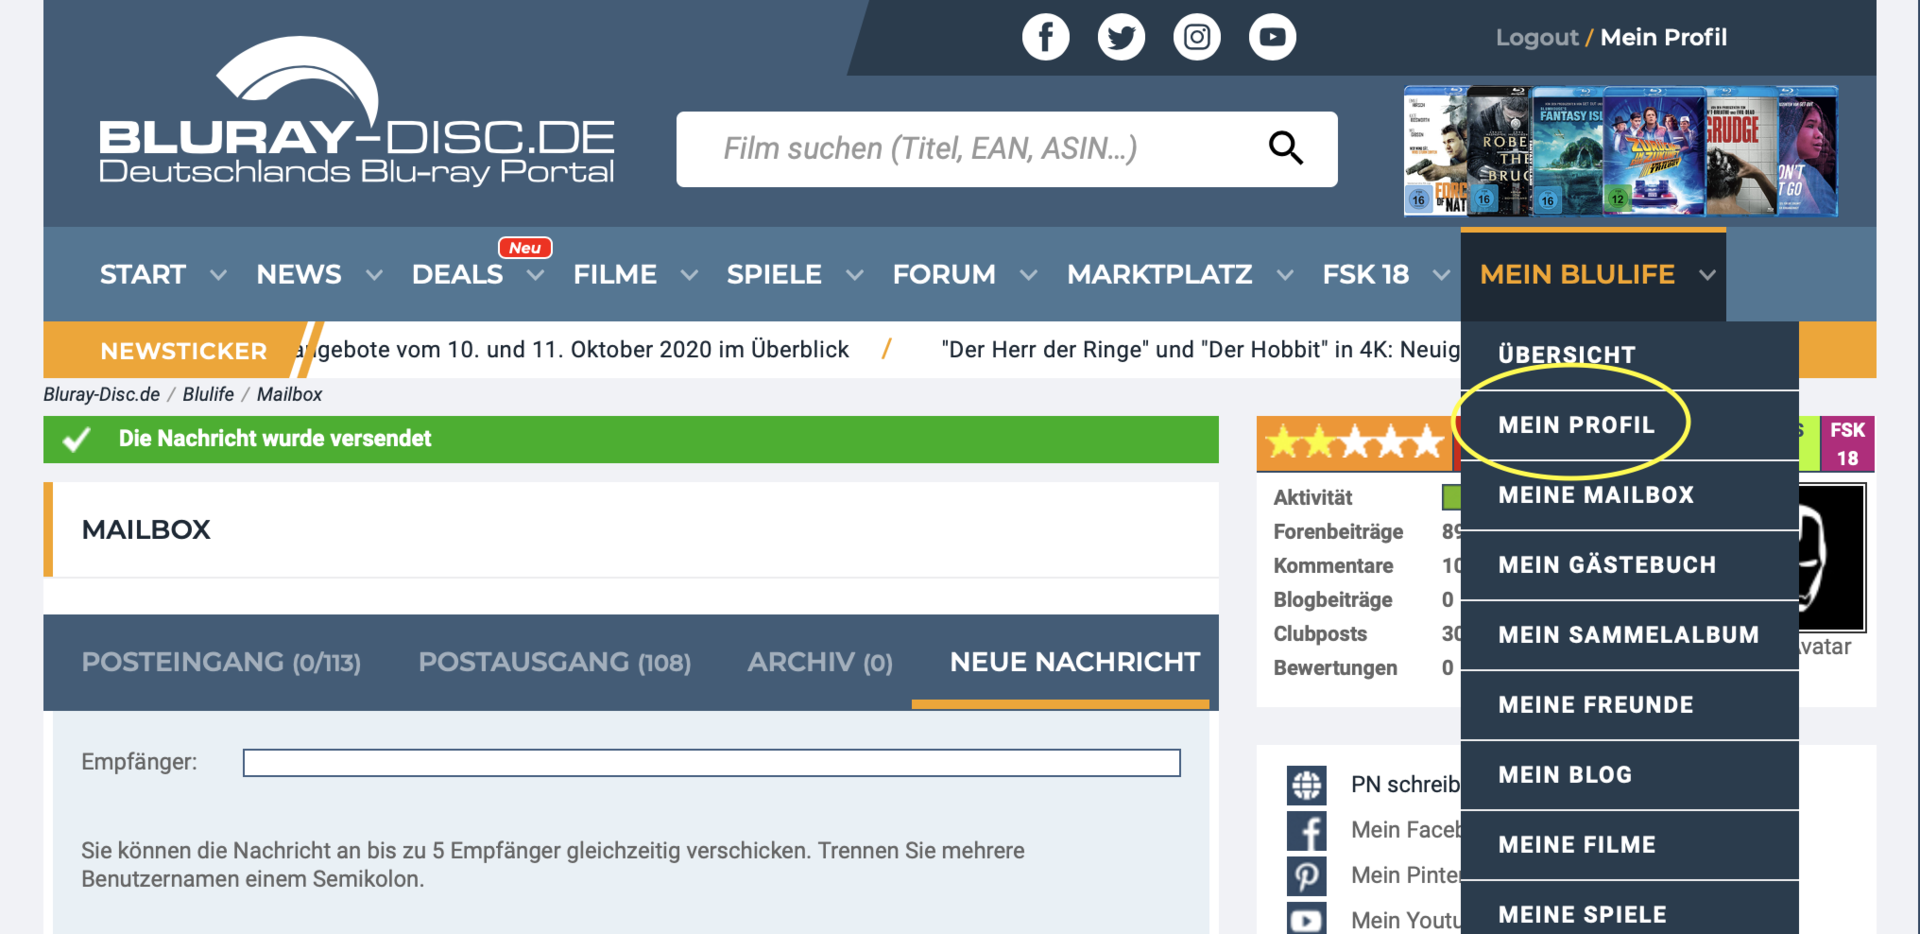Click the Back to the Future cover
The image size is (1920, 934).
pos(1654,152)
